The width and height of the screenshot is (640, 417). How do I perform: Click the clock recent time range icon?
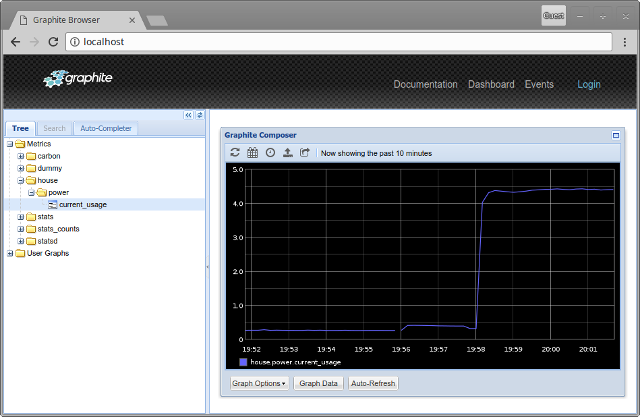270,153
